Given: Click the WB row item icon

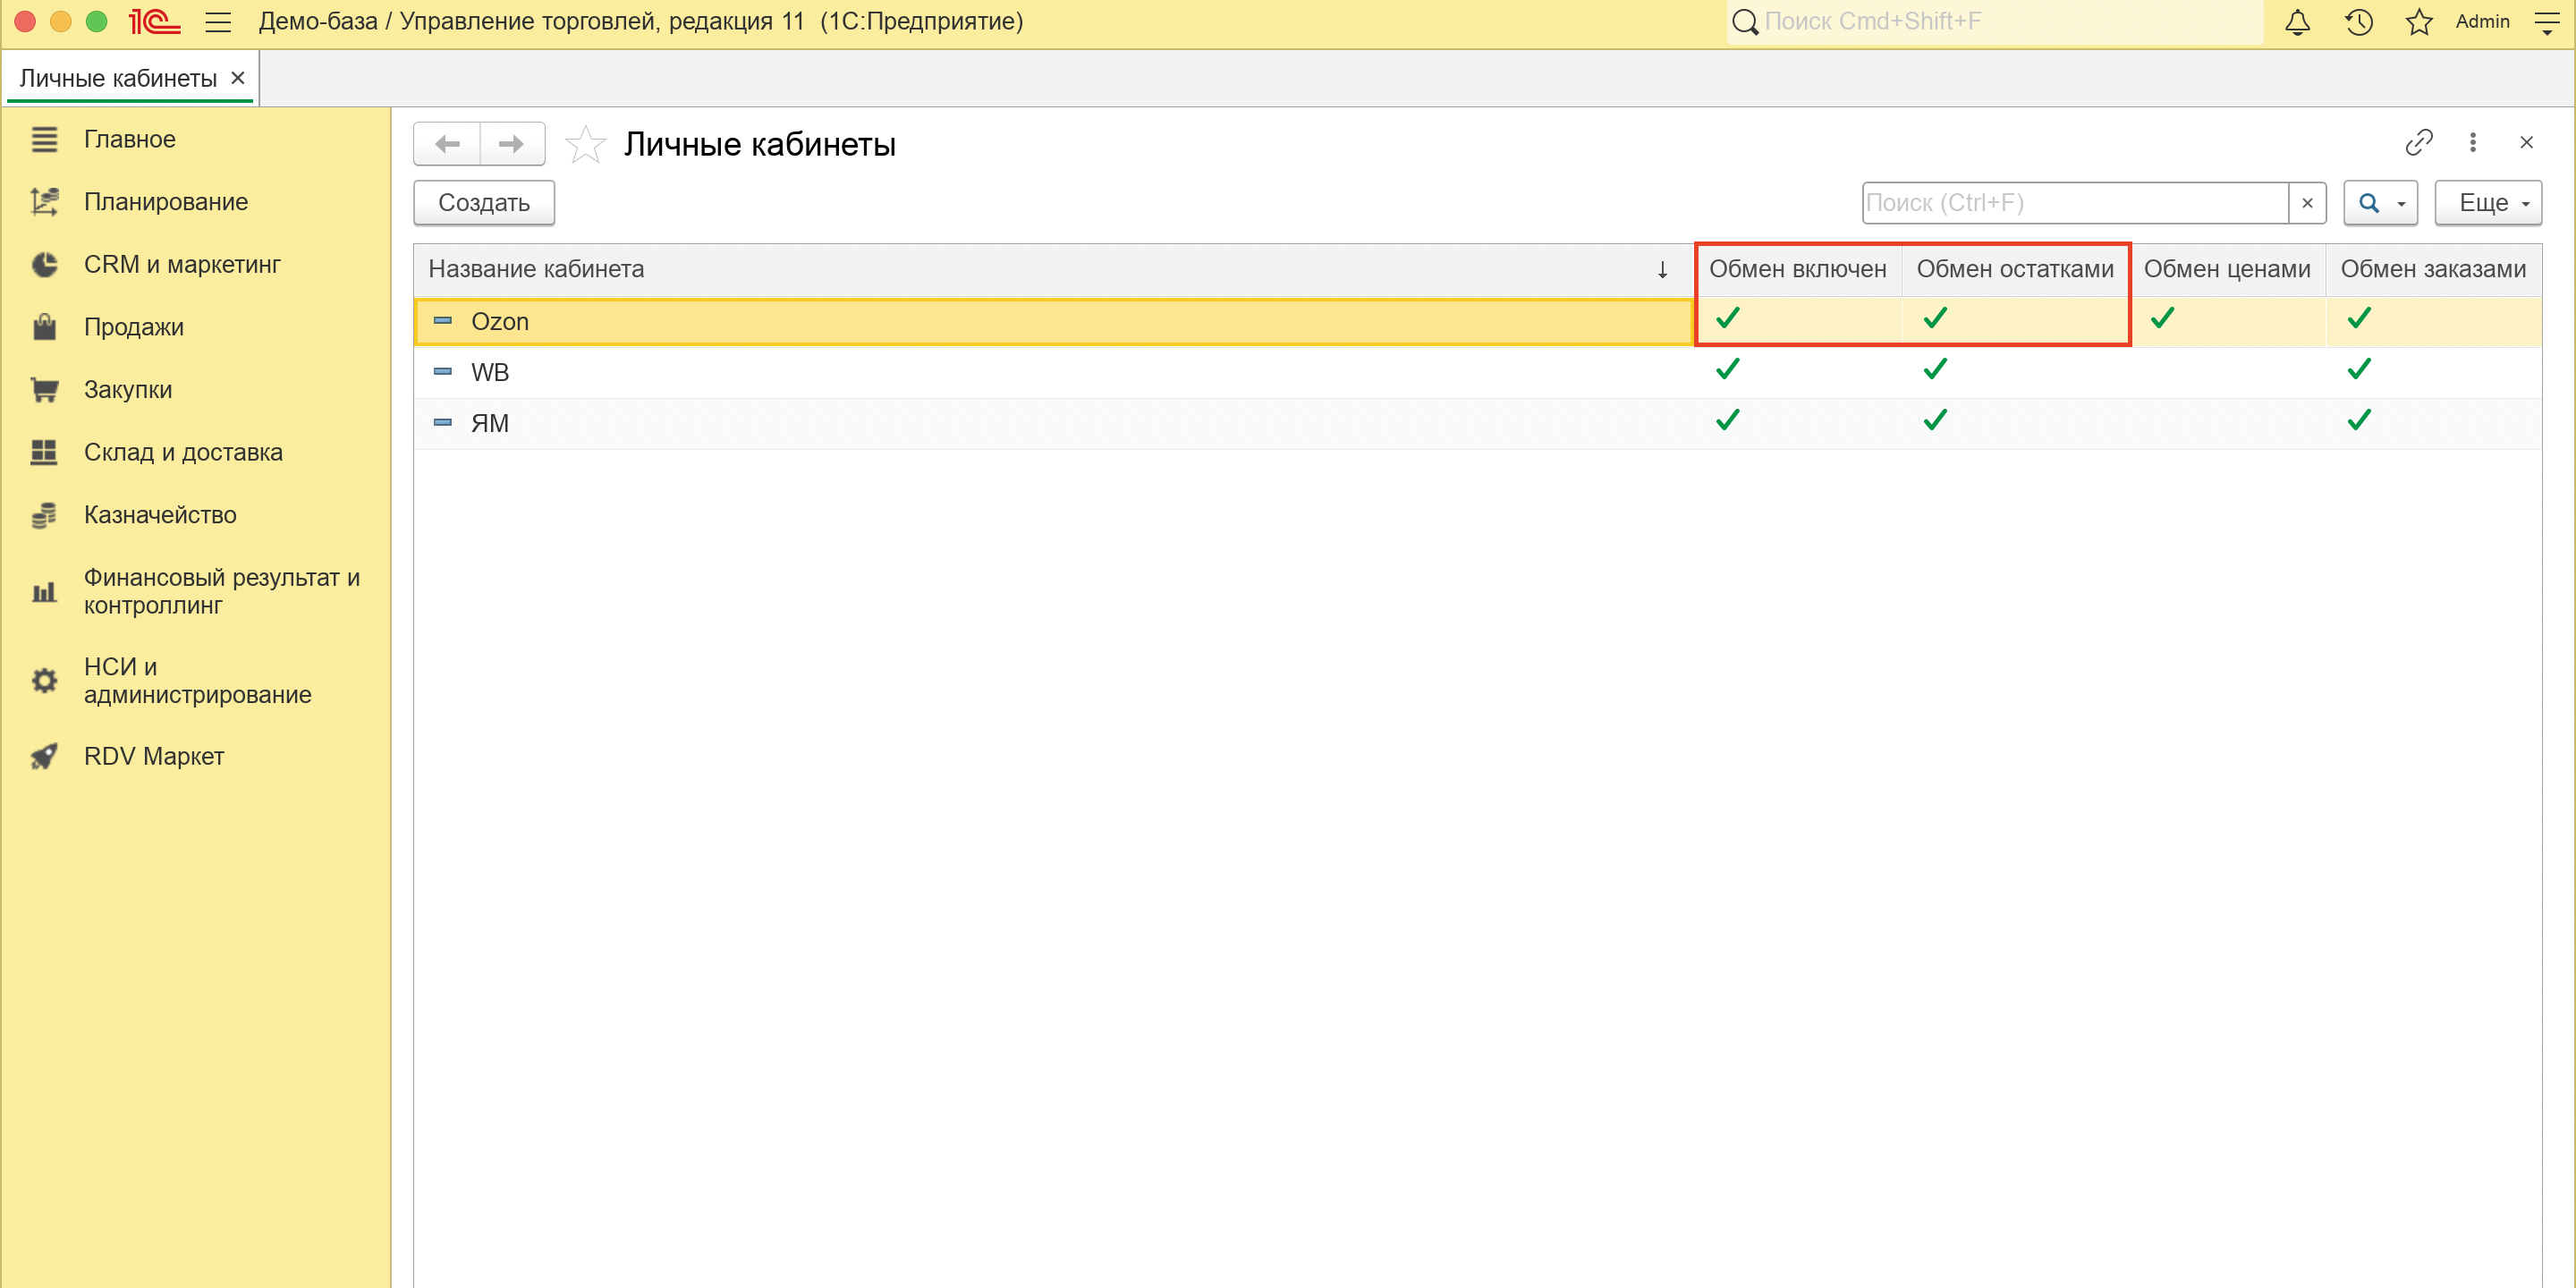Looking at the screenshot, I should click(442, 372).
